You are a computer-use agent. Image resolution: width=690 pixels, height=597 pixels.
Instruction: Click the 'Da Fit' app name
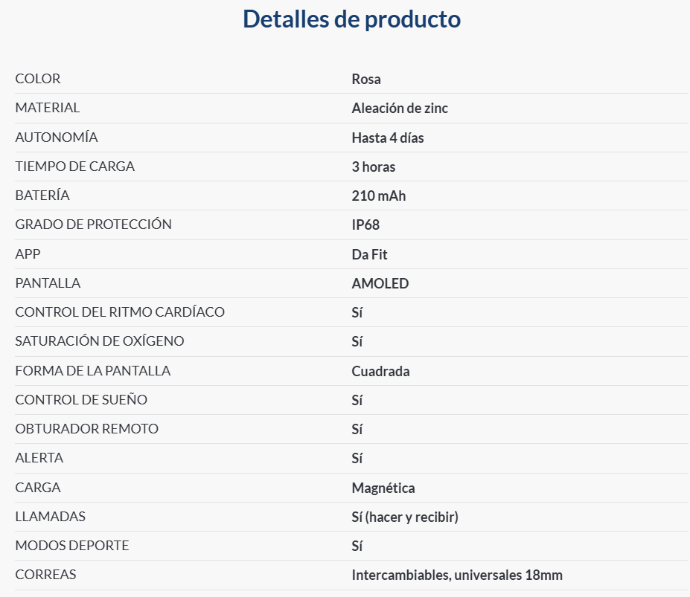(x=369, y=254)
